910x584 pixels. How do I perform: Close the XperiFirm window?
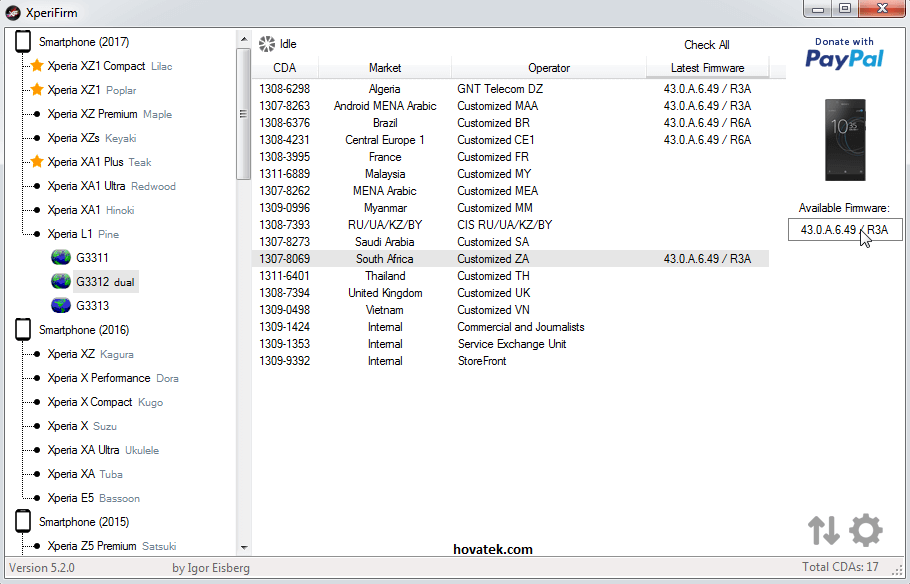(882, 8)
